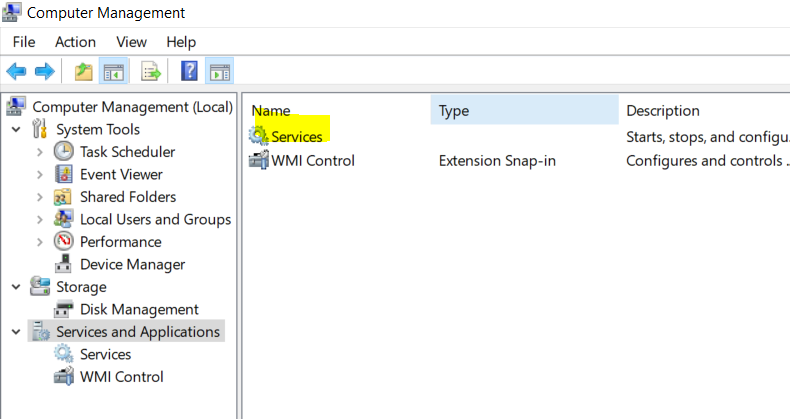Viewport: 790px width, 419px height.
Task: Click the Back arrow toolbar icon
Action: (16, 71)
